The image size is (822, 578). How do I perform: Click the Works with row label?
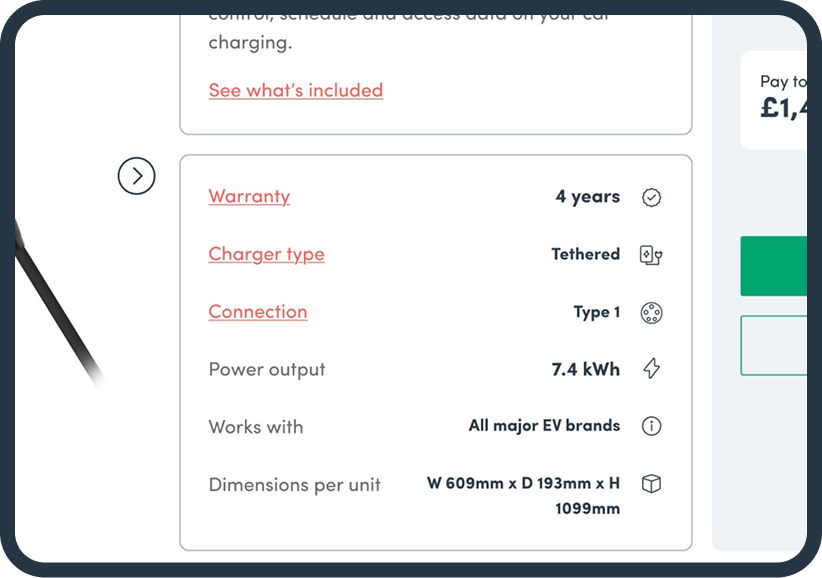pyautogui.click(x=256, y=426)
